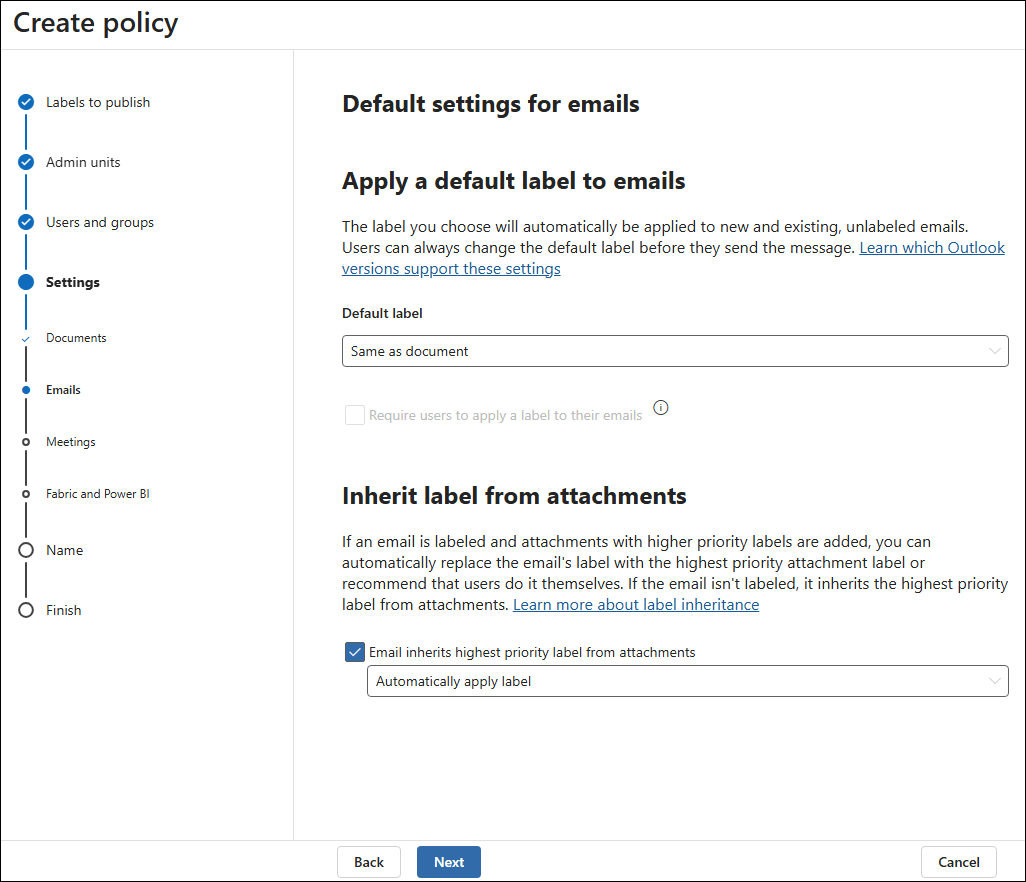The image size is (1026, 882).
Task: Click the Default label field caption
Action: point(382,313)
